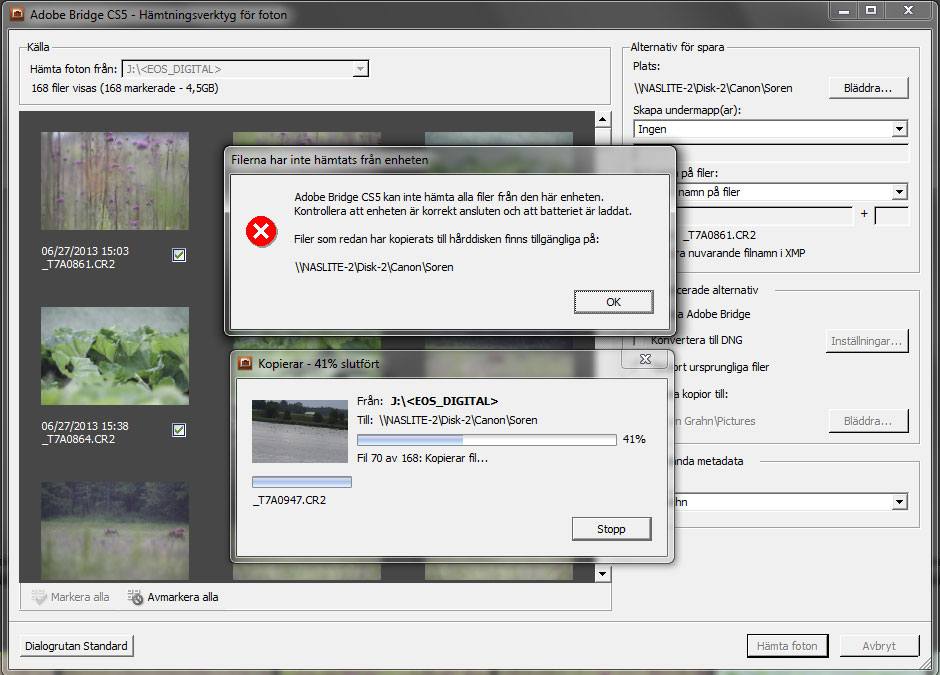Image resolution: width=940 pixels, height=675 pixels.
Task: Deselect all photos with Avmarkera alla
Action: click(173, 597)
